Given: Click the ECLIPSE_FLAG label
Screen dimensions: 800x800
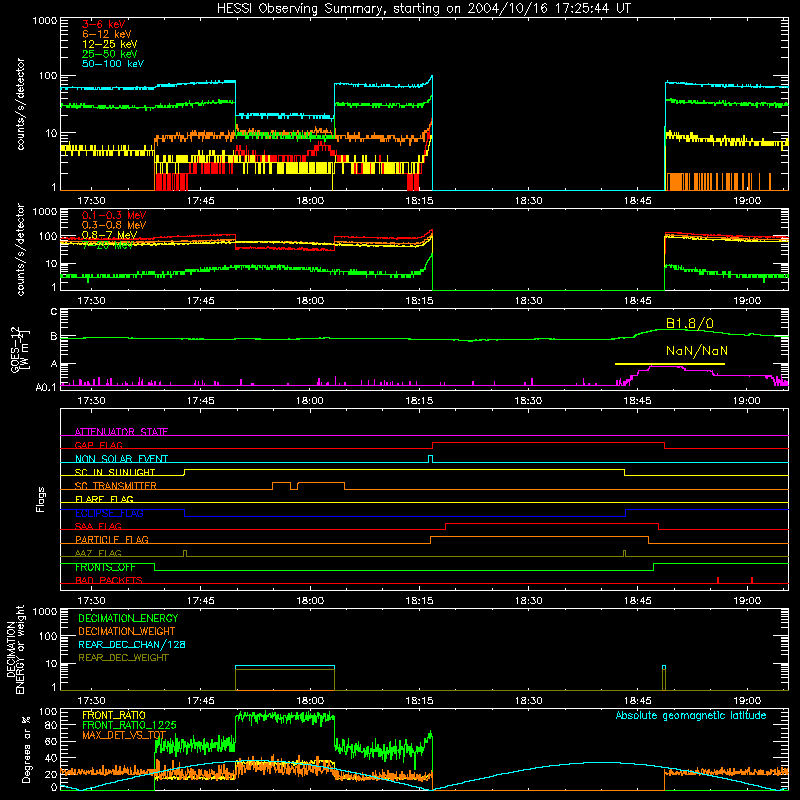Looking at the screenshot, I should tap(109, 513).
